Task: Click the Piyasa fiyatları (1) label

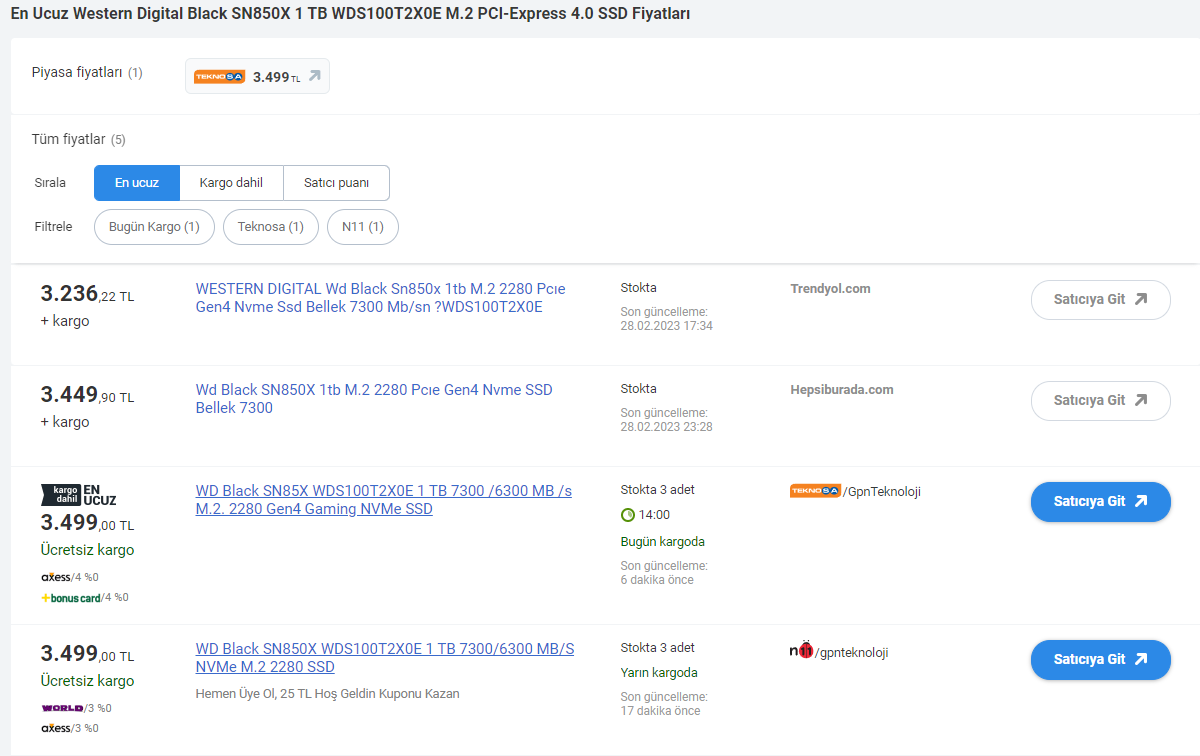Action: [87, 73]
